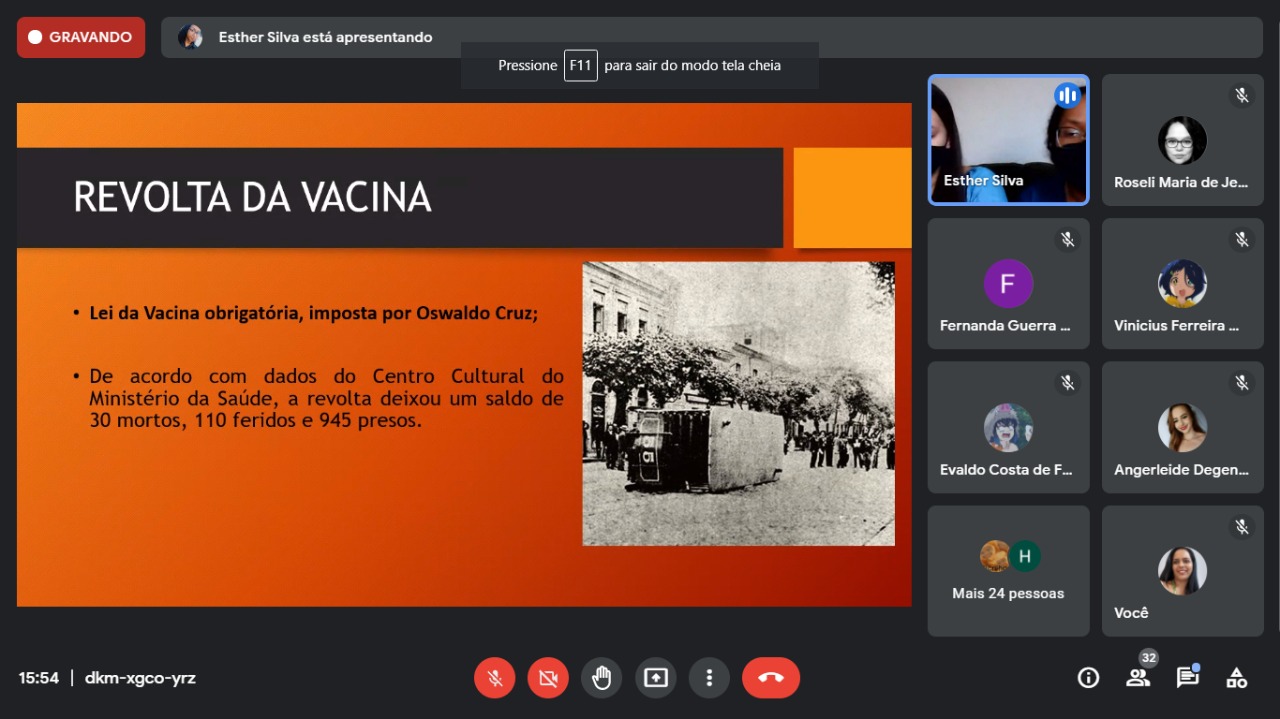1280x719 pixels.
Task: Click the Angerleide Degen... name label
Action: [x=1181, y=470]
